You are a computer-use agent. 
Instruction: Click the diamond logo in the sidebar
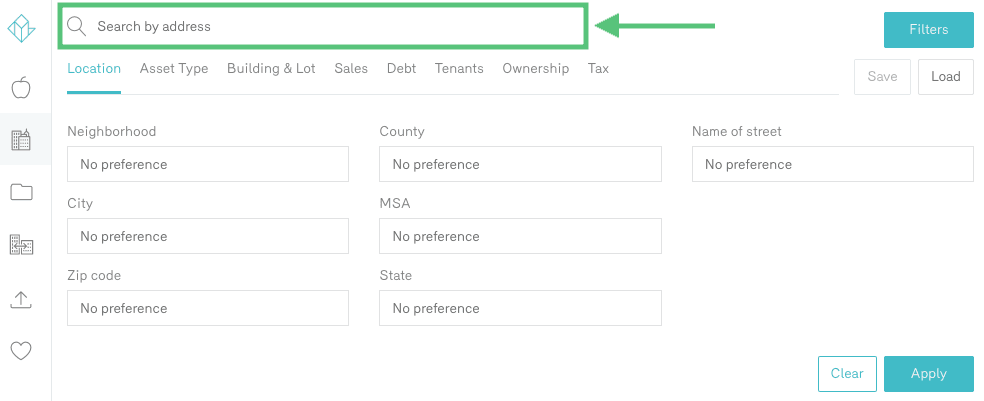(x=21, y=30)
